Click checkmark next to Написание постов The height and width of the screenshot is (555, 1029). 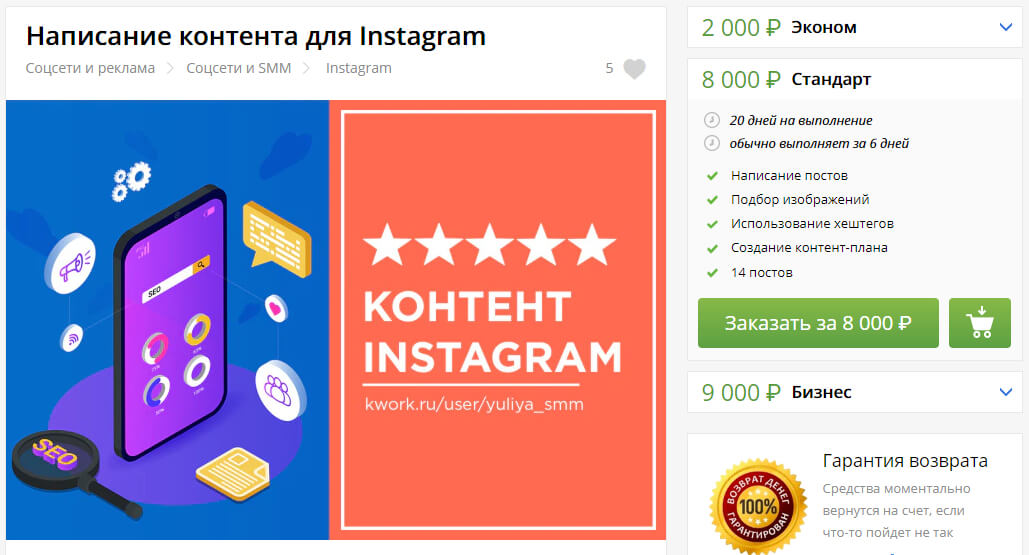click(712, 176)
